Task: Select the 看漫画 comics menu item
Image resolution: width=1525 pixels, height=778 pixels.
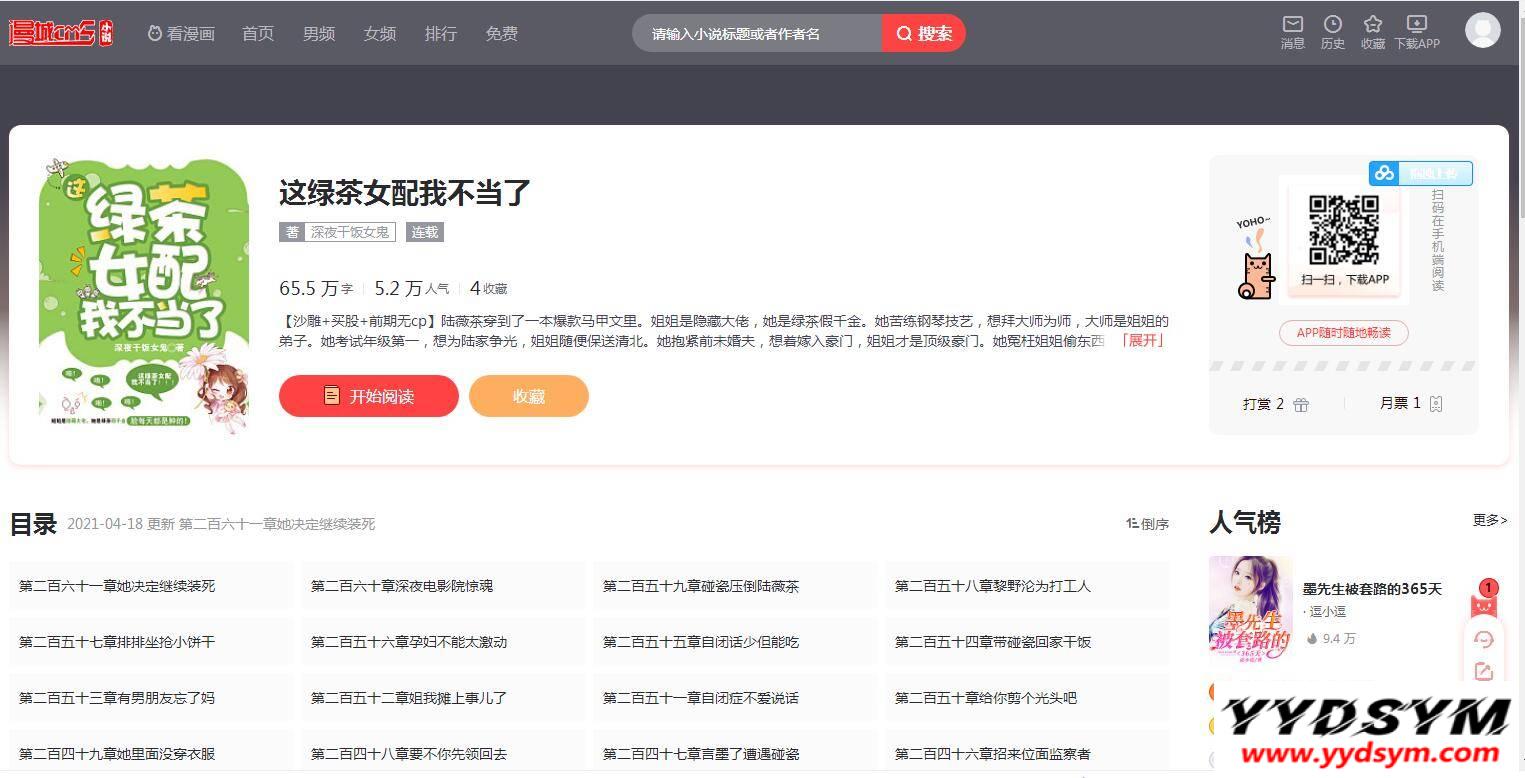Action: [181, 33]
